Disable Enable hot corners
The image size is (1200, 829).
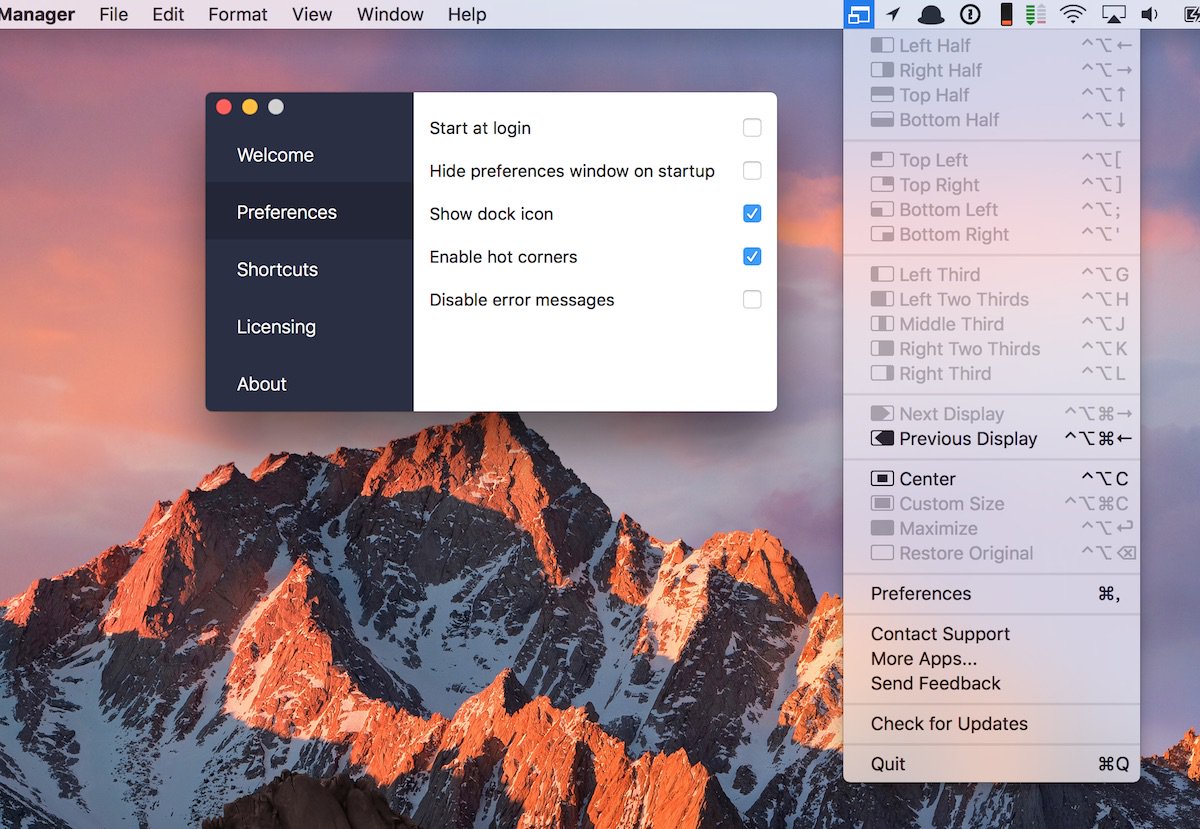[x=751, y=257]
